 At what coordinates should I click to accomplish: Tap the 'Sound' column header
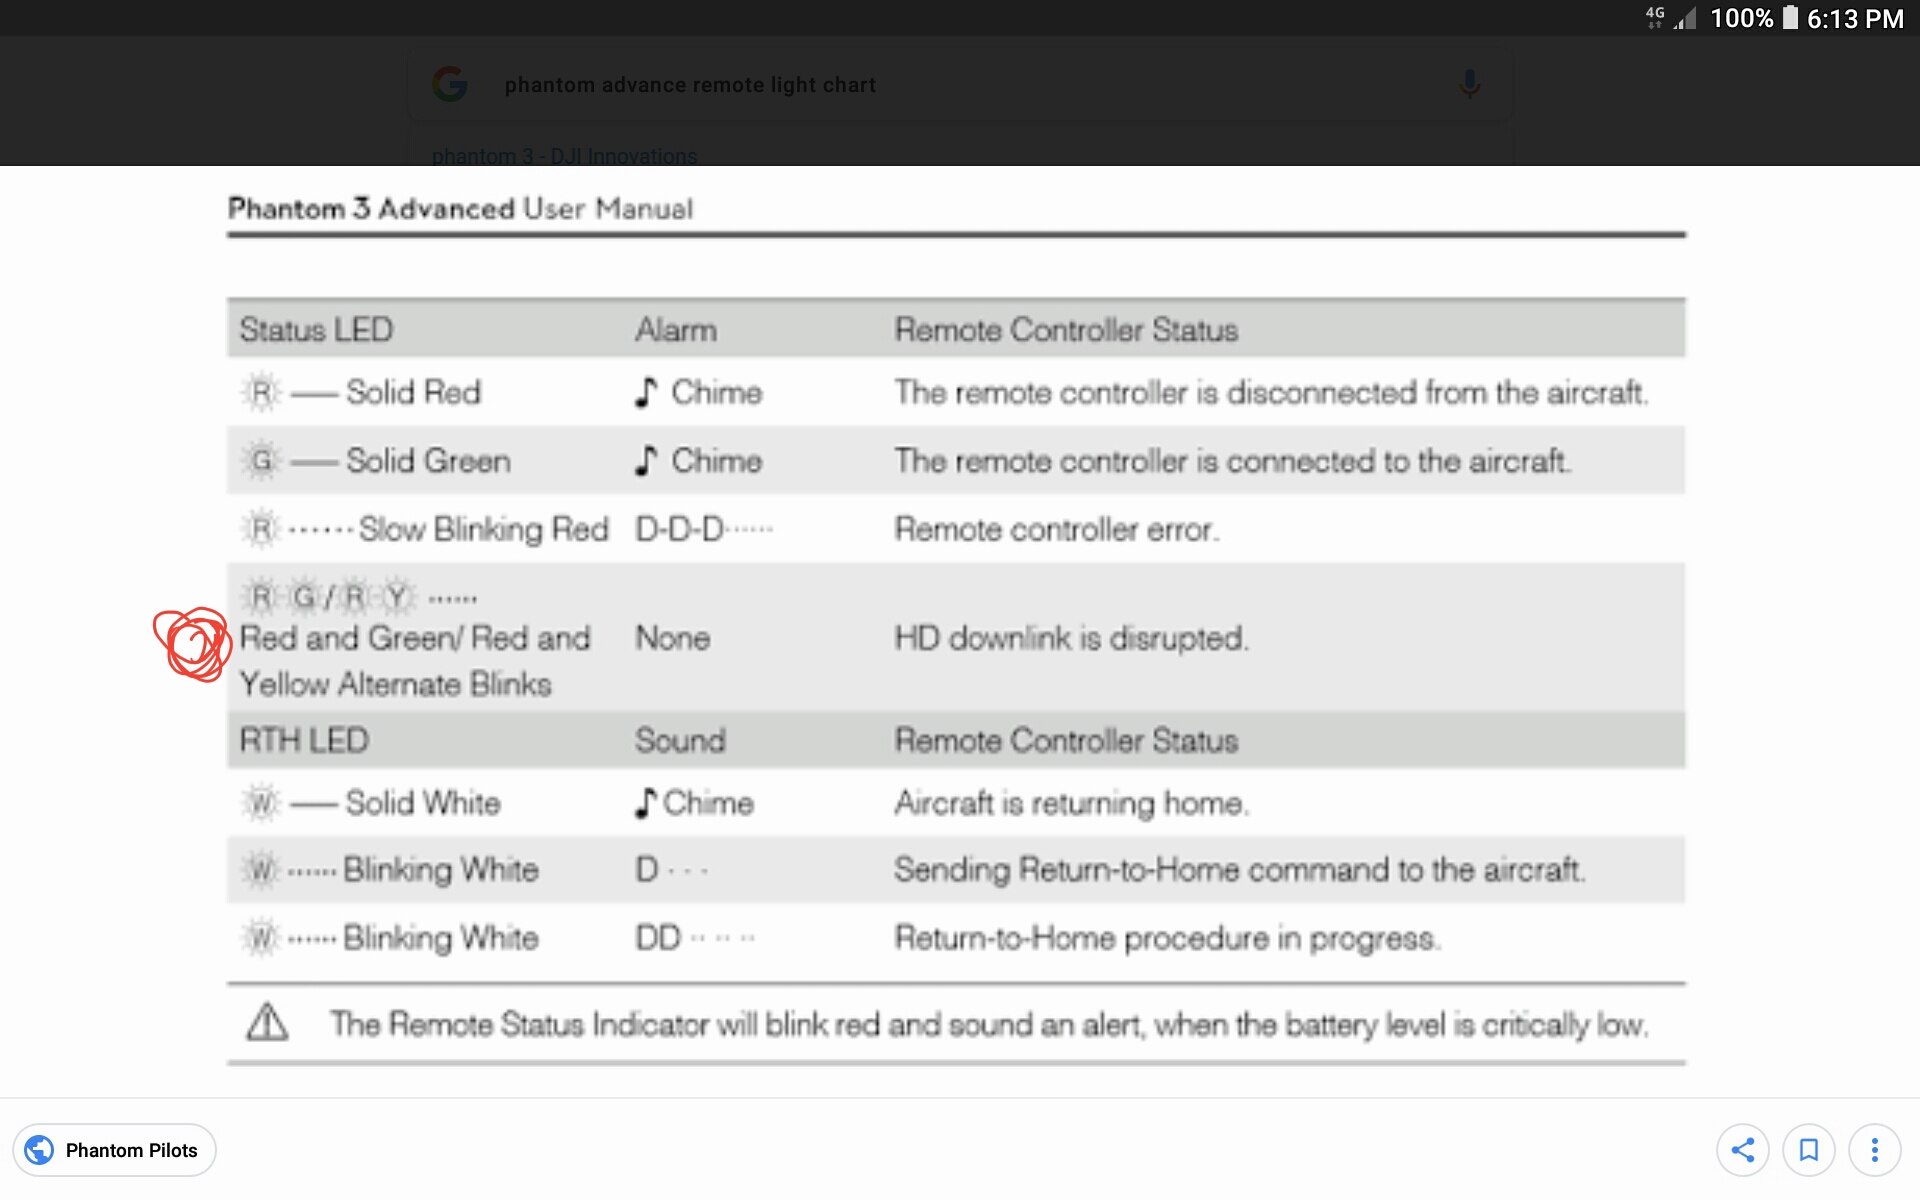(680, 740)
